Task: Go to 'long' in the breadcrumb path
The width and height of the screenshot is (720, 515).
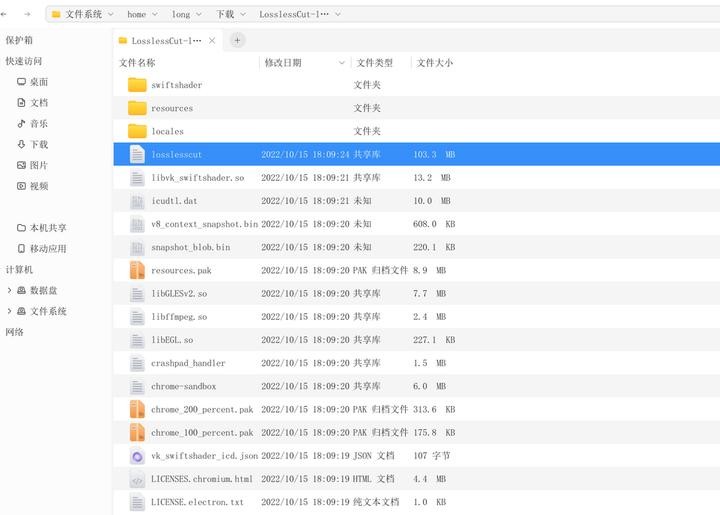Action: point(180,15)
